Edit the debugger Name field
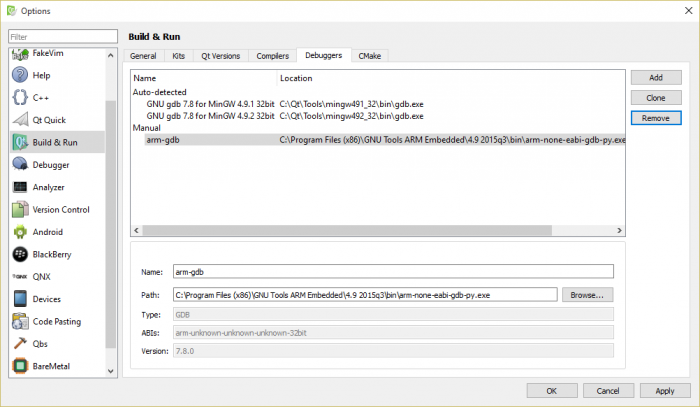700x407 pixels. (393, 271)
